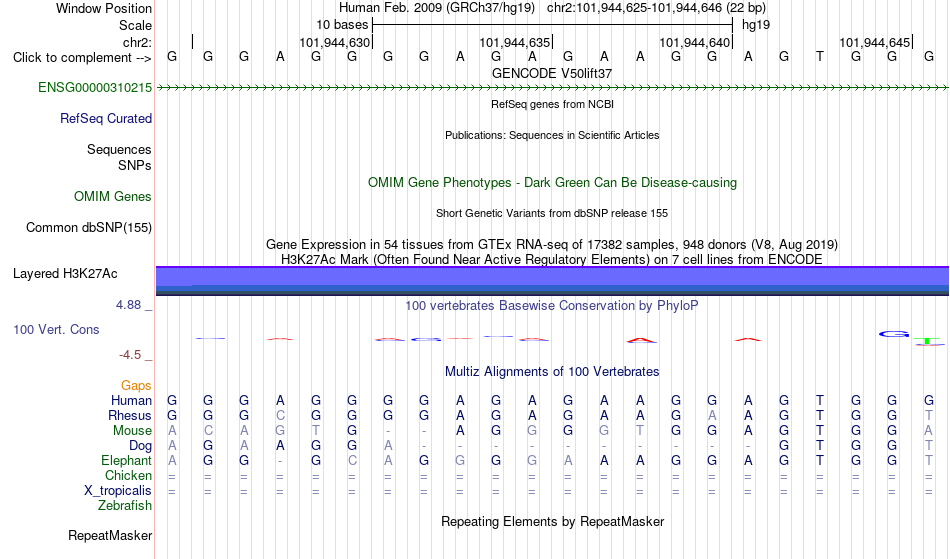Click the 4.88 PhyloP upper bound value
This screenshot has height=559, width=950.
point(128,305)
